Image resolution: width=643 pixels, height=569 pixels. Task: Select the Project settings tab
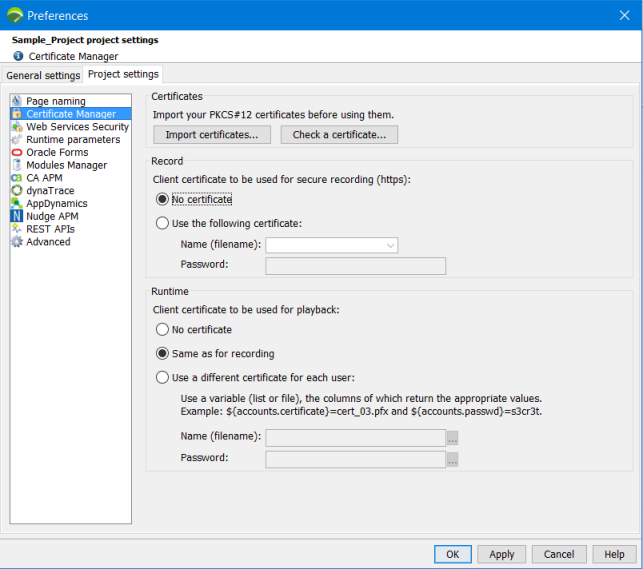[123, 74]
